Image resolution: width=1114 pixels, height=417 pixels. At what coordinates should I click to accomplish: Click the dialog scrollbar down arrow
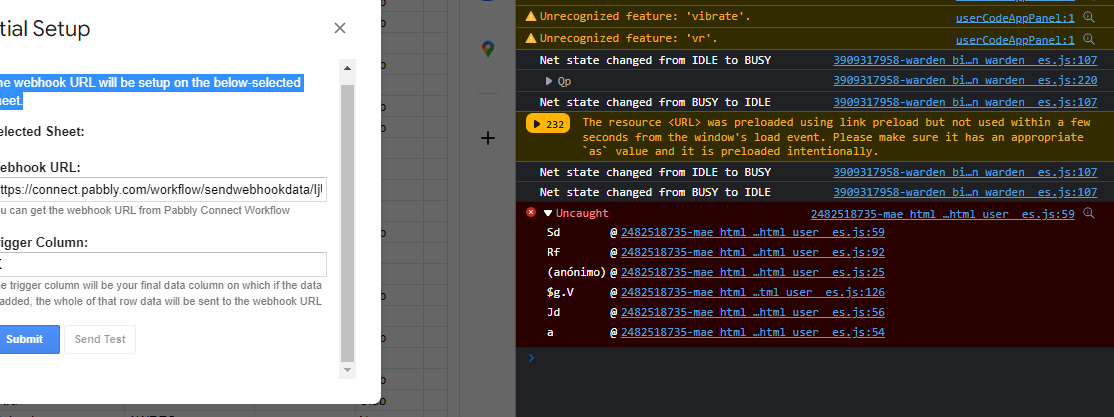pos(347,369)
